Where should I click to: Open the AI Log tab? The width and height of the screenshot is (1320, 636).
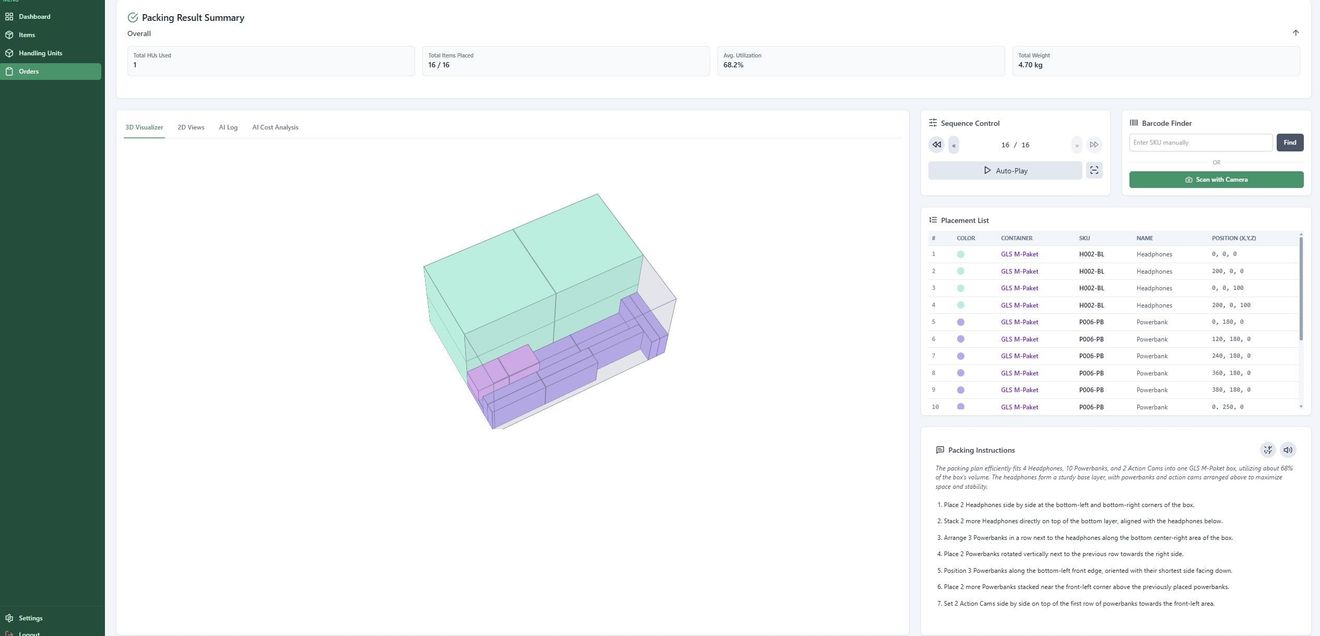[x=228, y=127]
